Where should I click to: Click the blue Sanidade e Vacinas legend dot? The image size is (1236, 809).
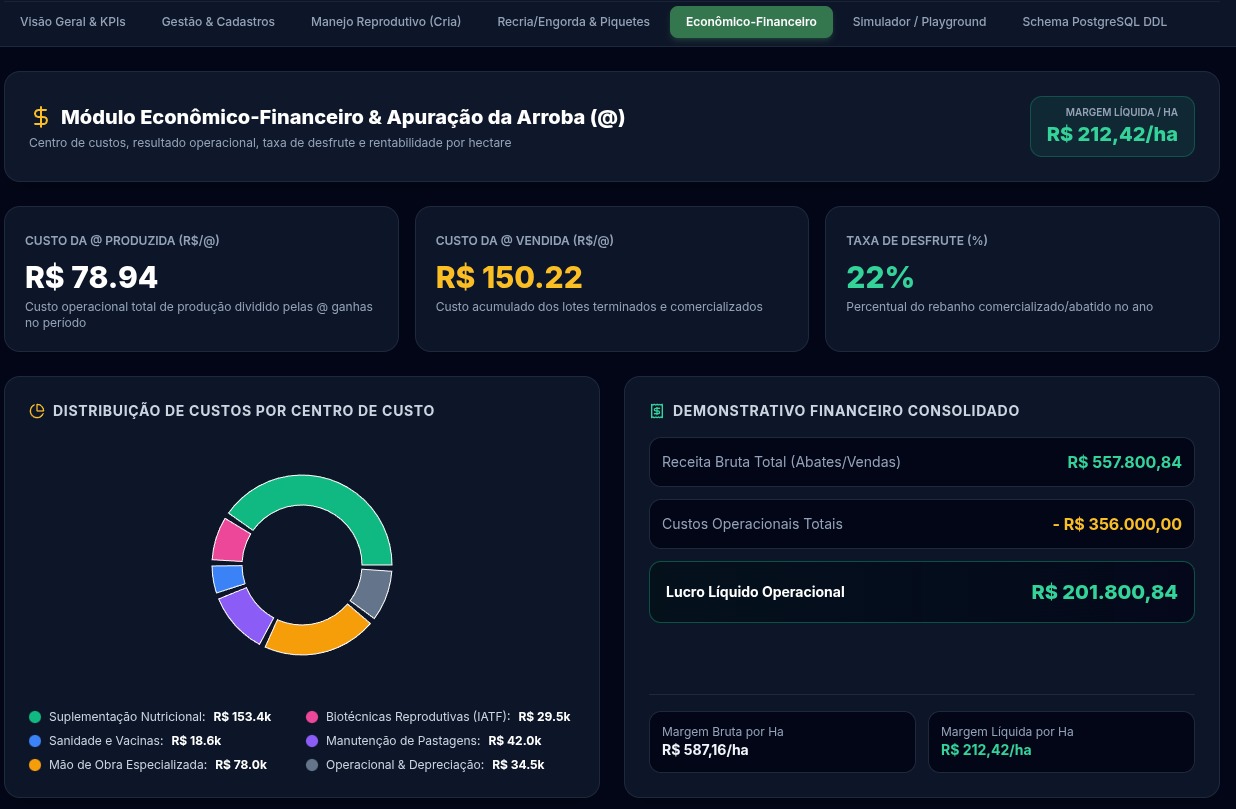click(x=35, y=741)
